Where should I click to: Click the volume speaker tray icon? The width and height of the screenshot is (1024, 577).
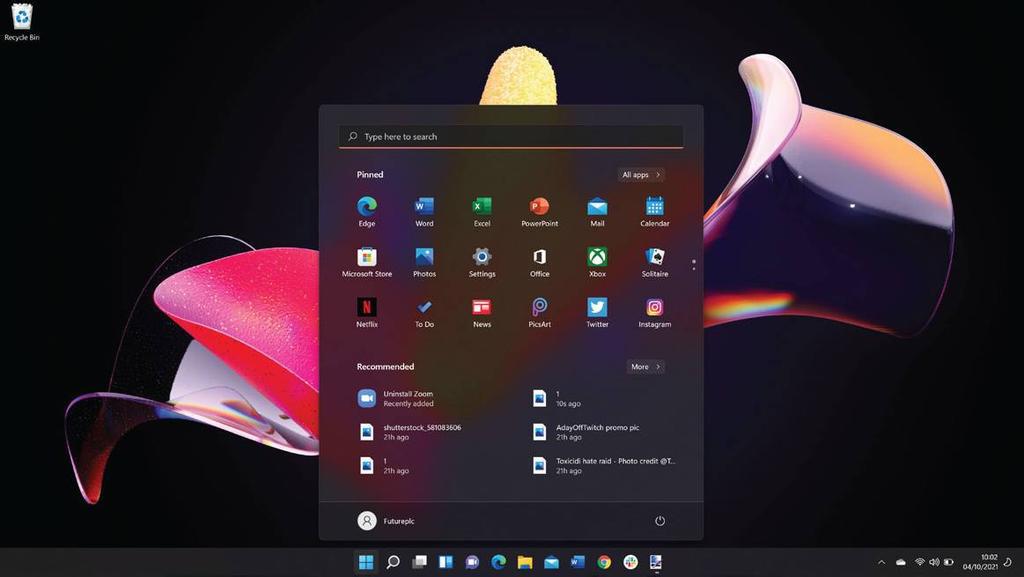pos(934,562)
